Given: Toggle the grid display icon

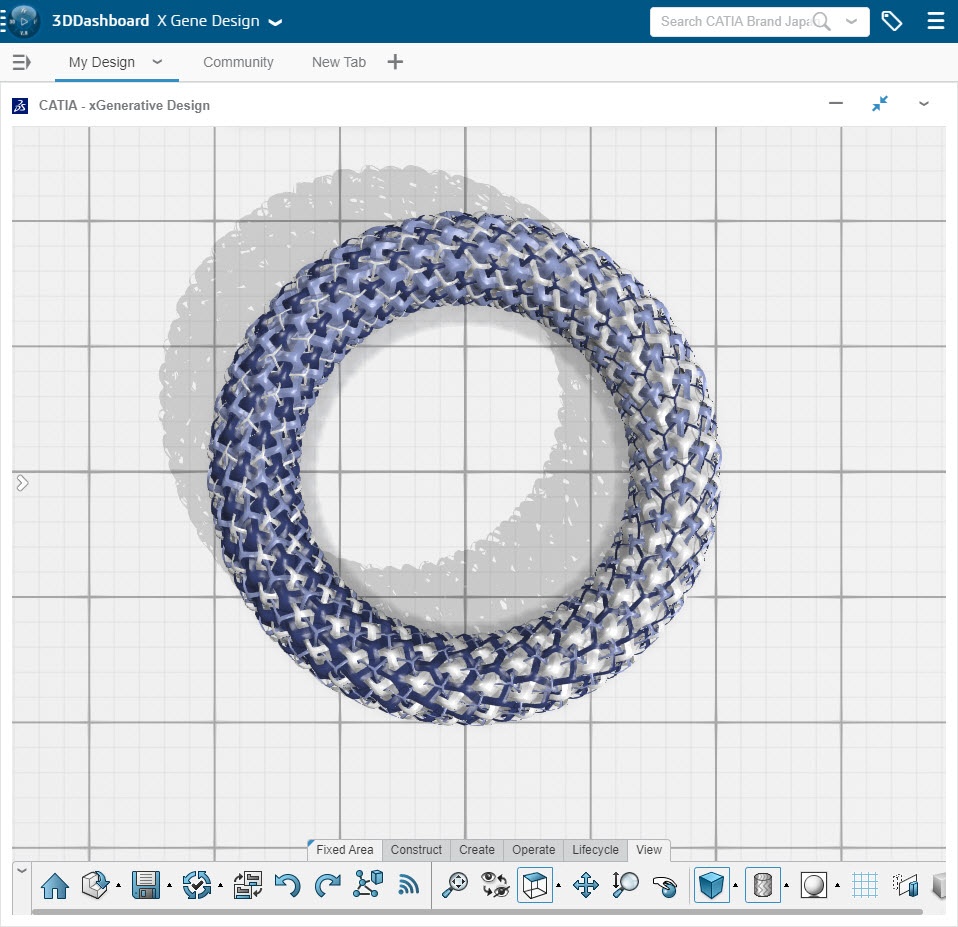Looking at the screenshot, I should [865, 885].
